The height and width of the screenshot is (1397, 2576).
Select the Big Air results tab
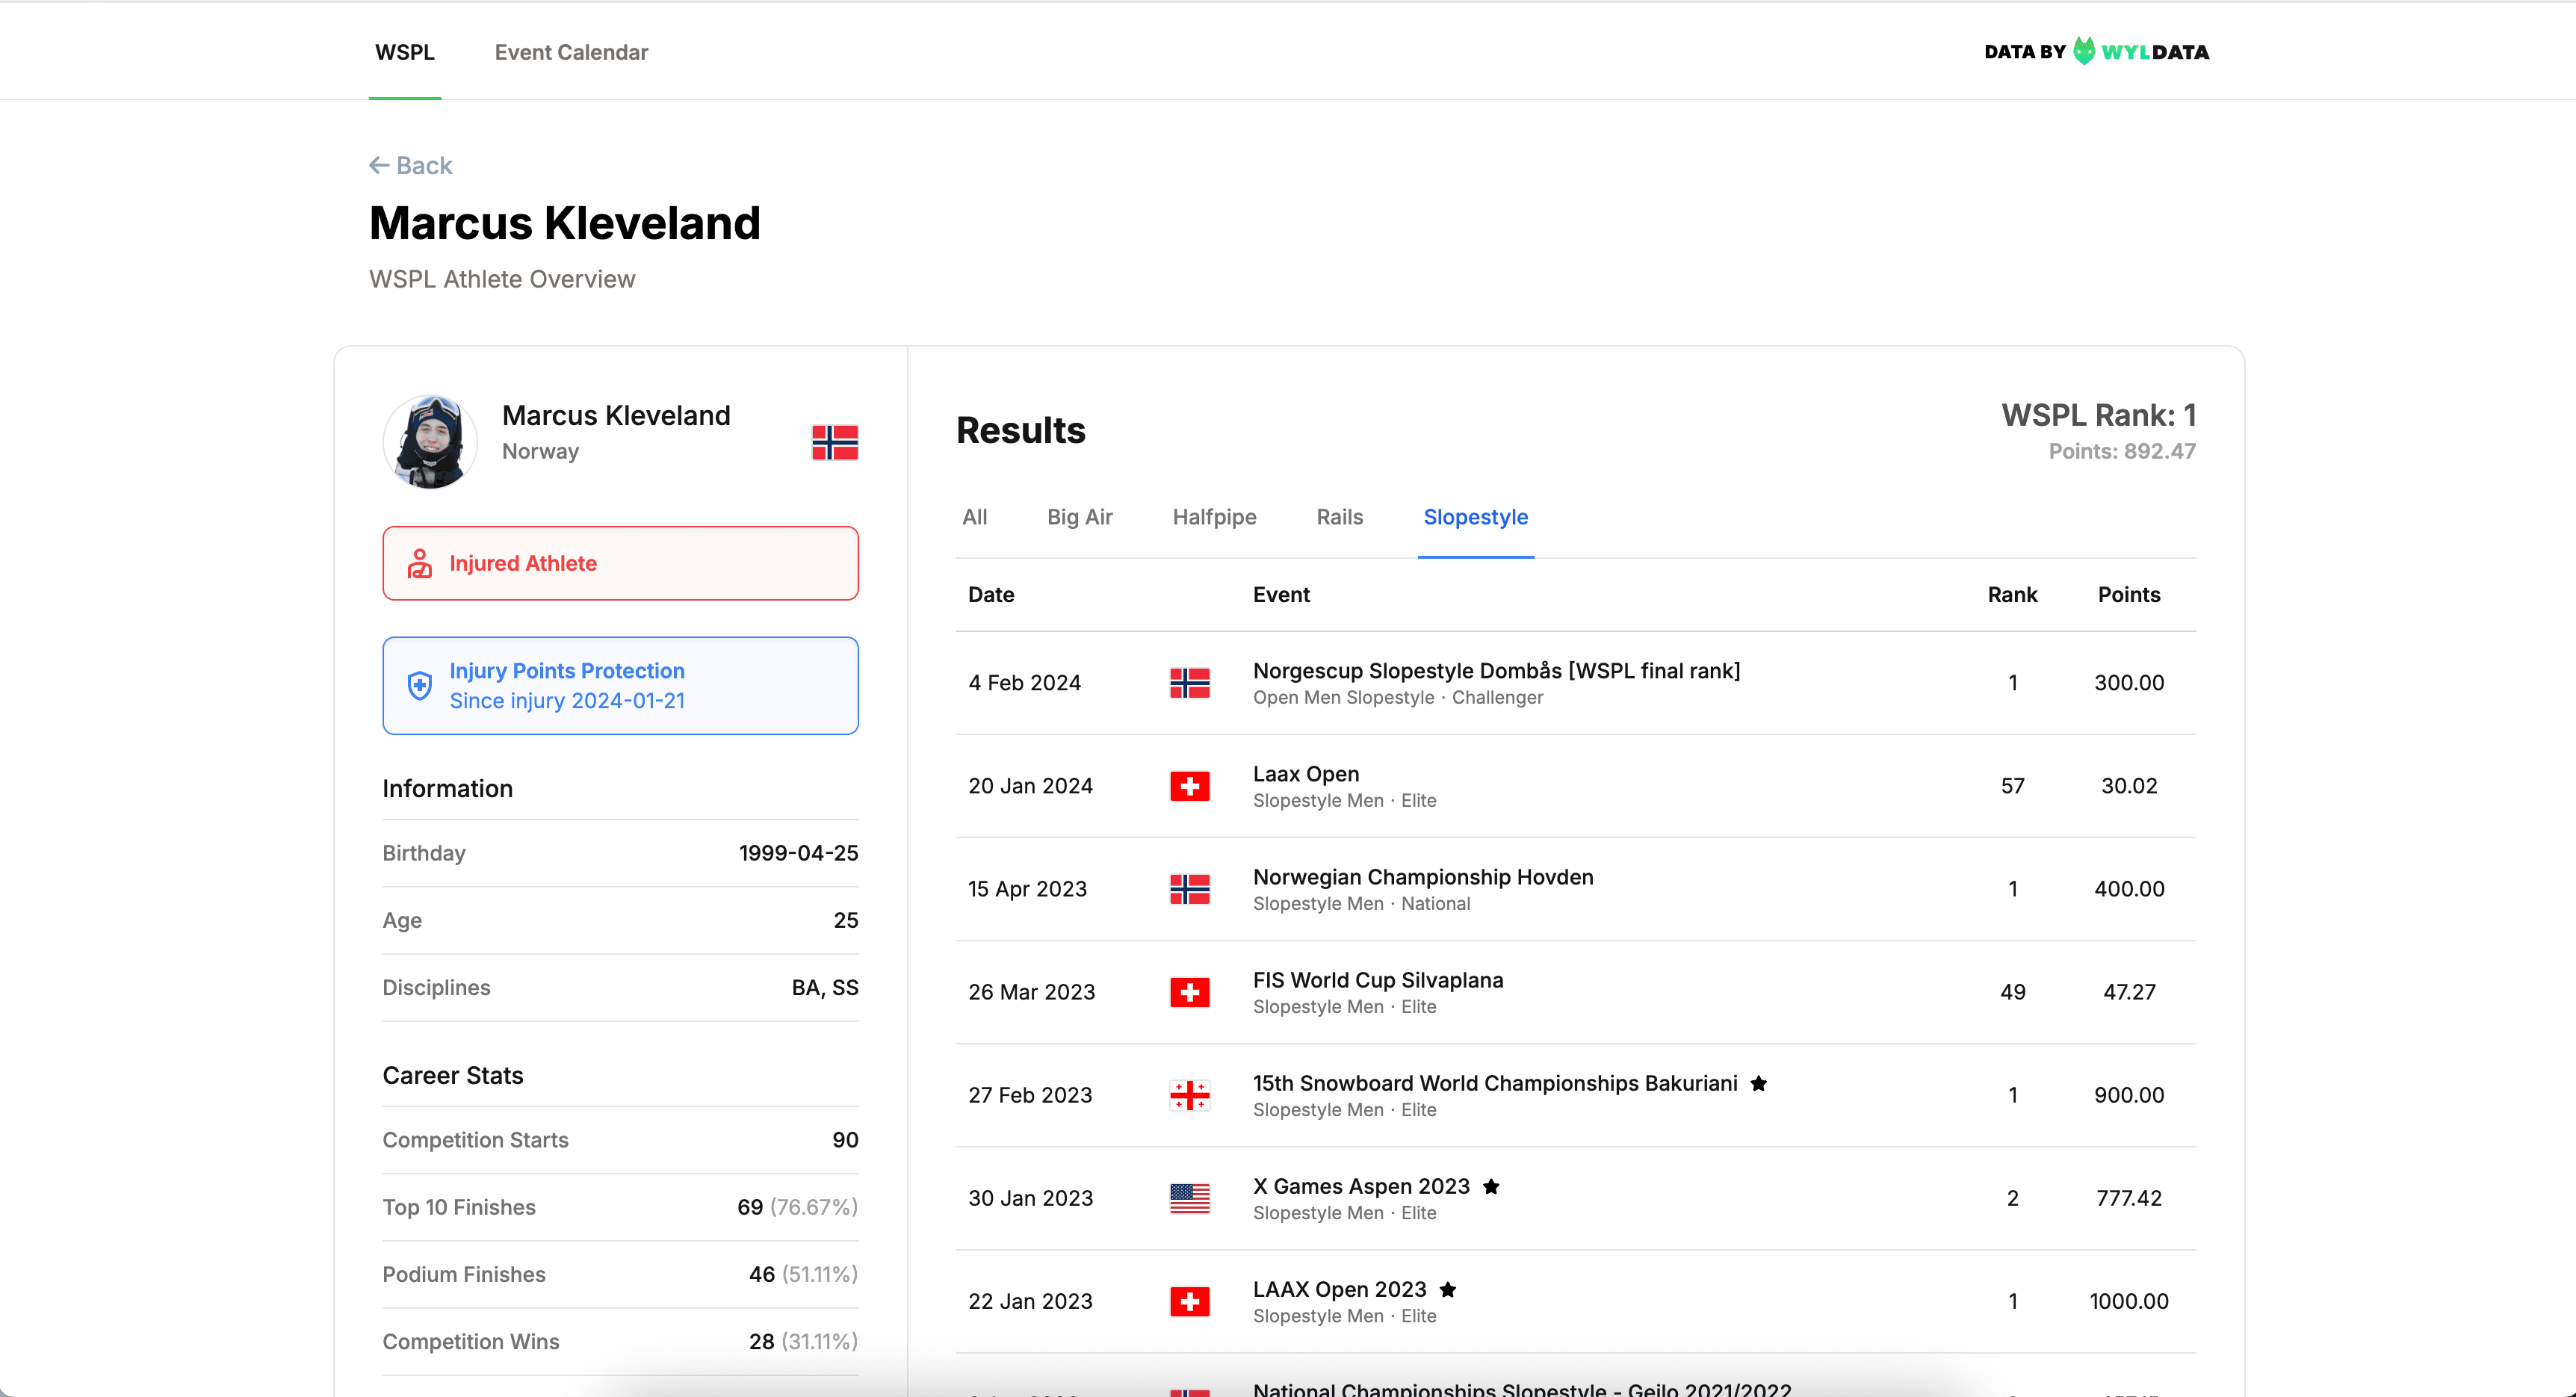[1079, 517]
